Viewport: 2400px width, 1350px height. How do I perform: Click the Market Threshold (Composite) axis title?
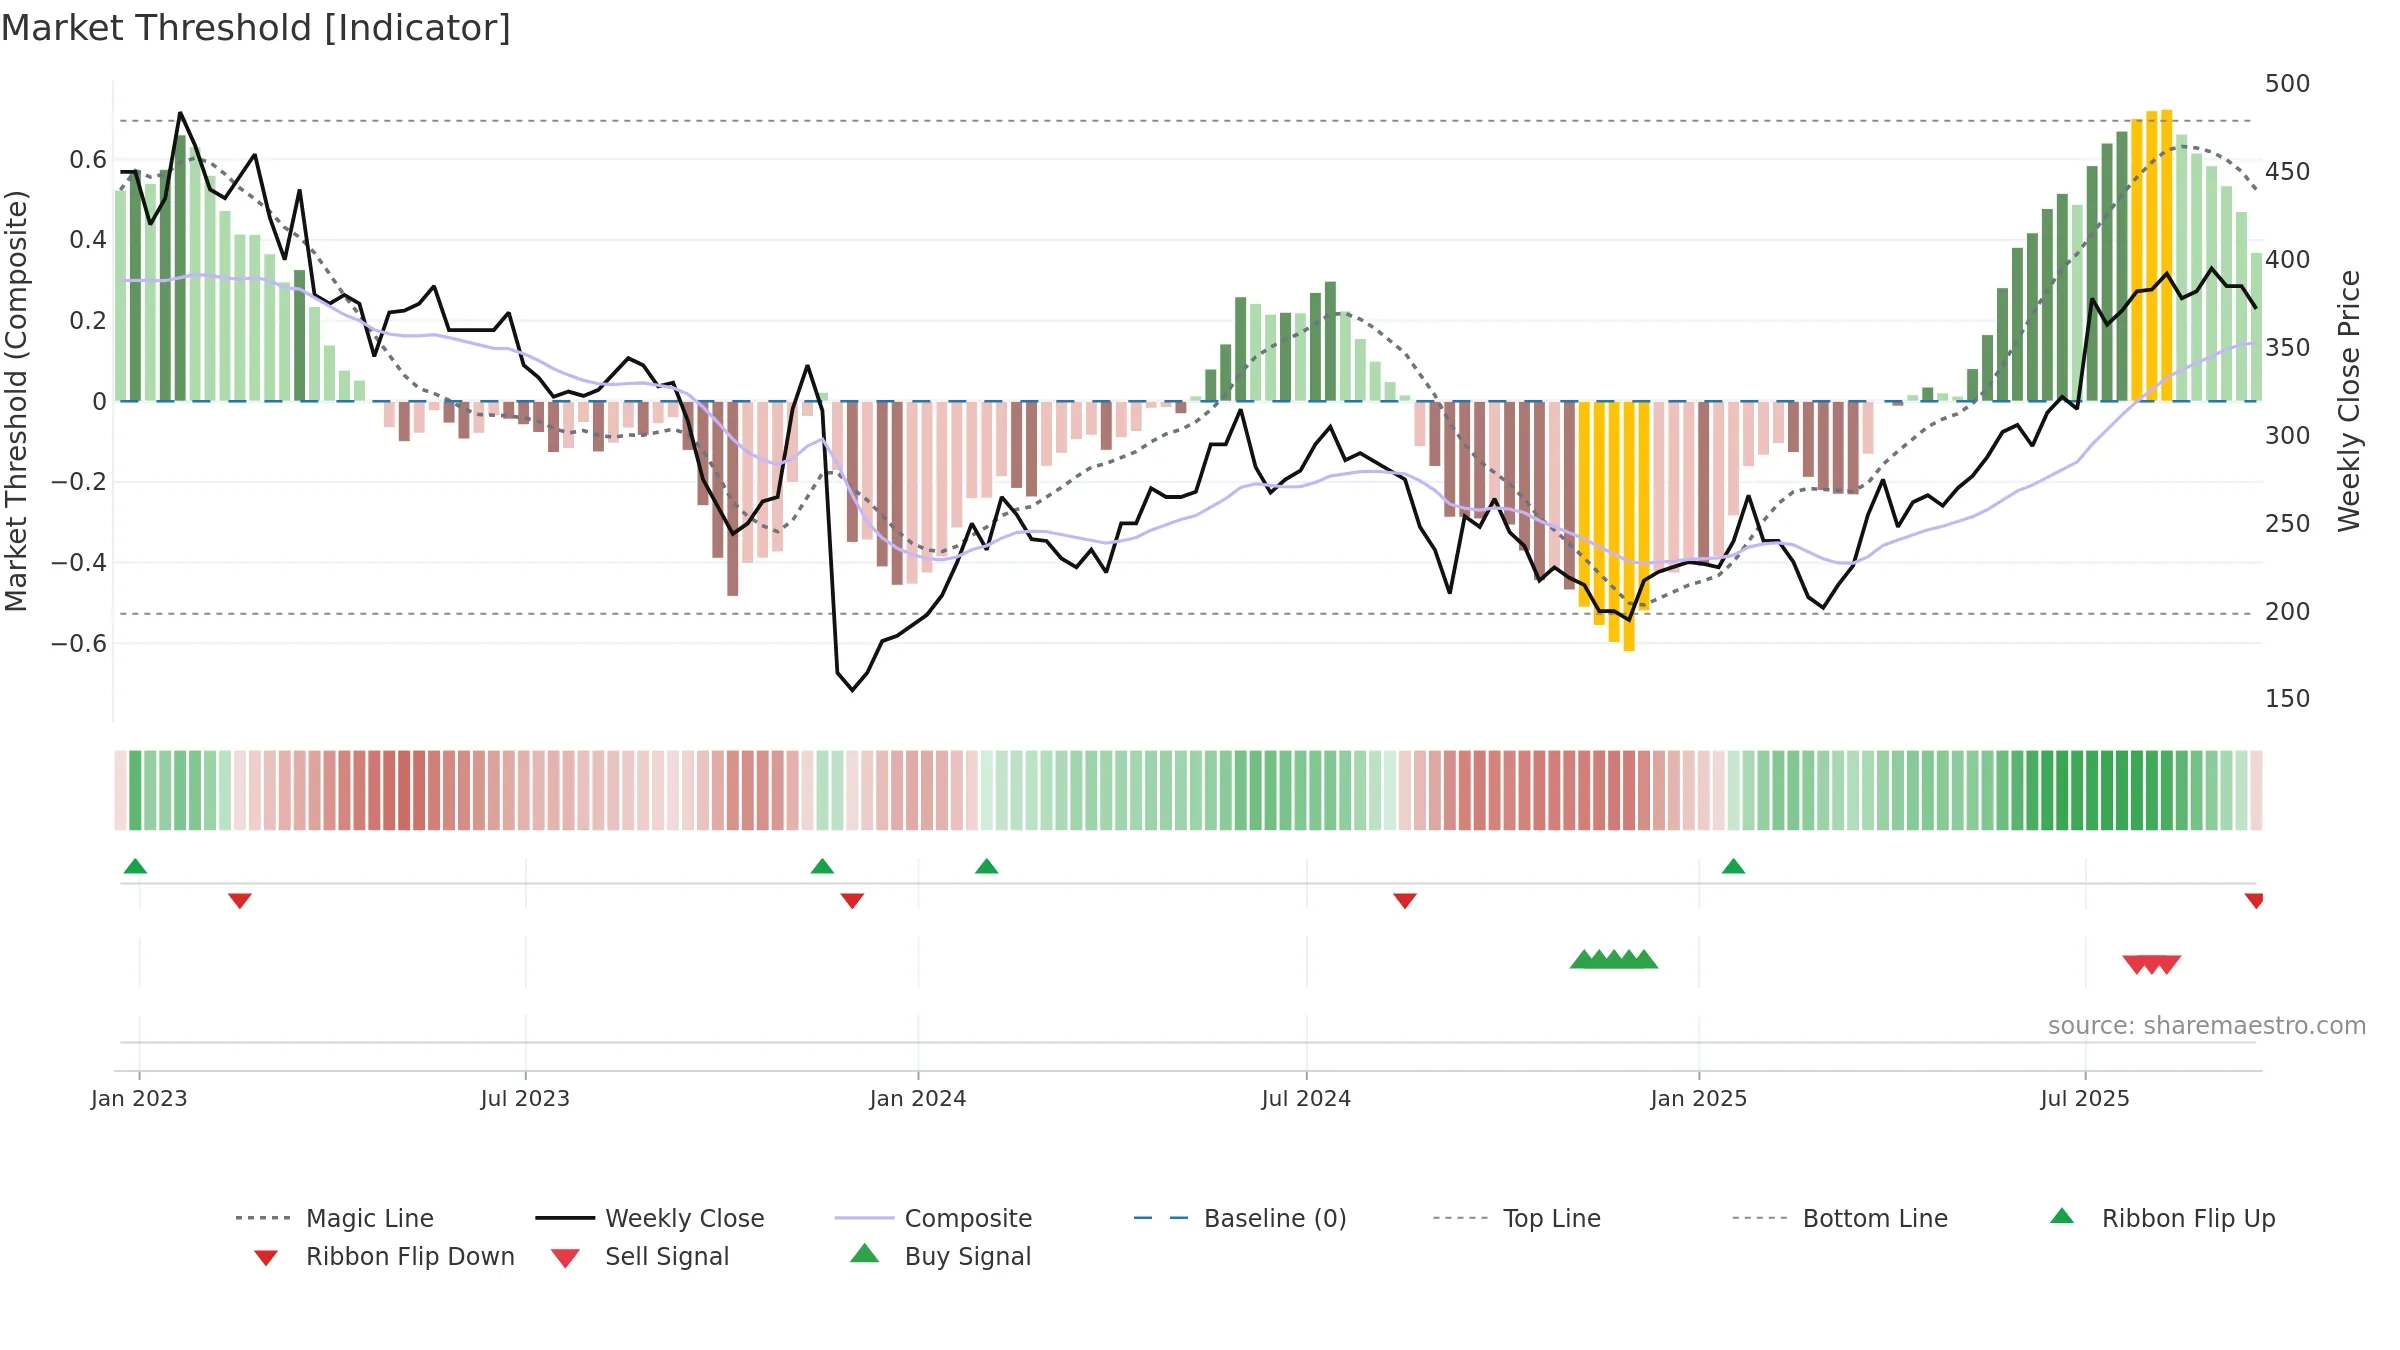tap(16, 400)
